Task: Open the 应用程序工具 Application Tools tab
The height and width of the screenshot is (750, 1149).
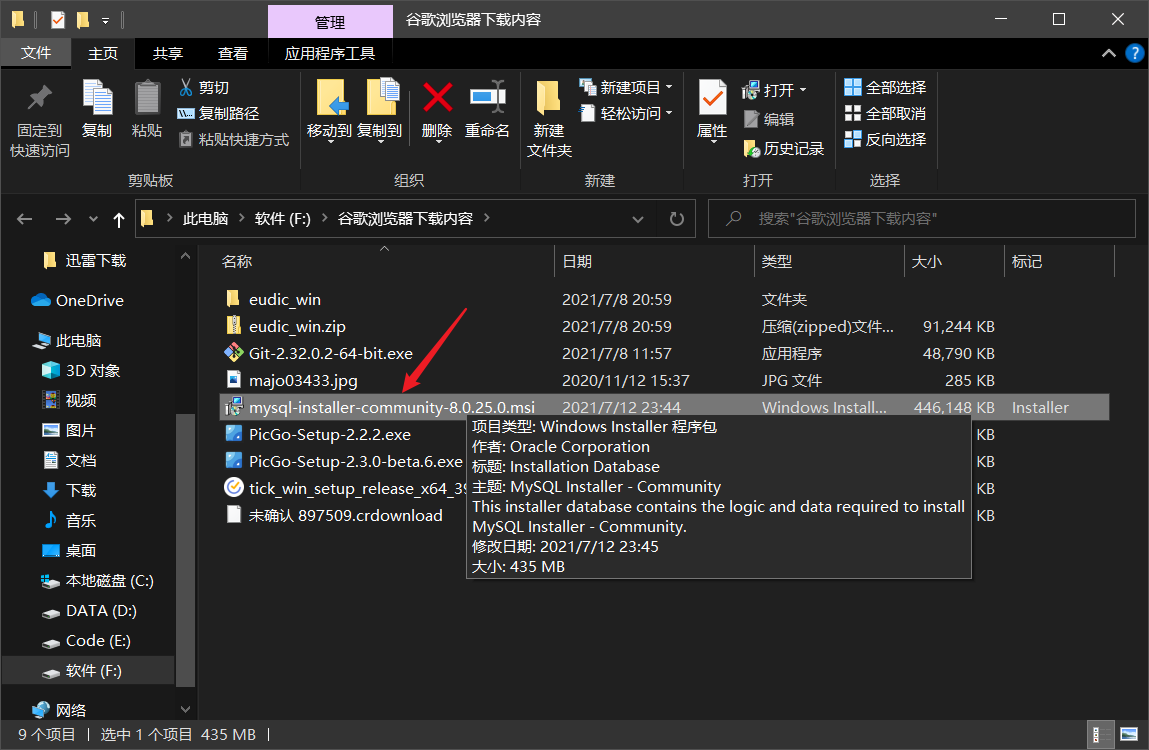Action: [330, 54]
